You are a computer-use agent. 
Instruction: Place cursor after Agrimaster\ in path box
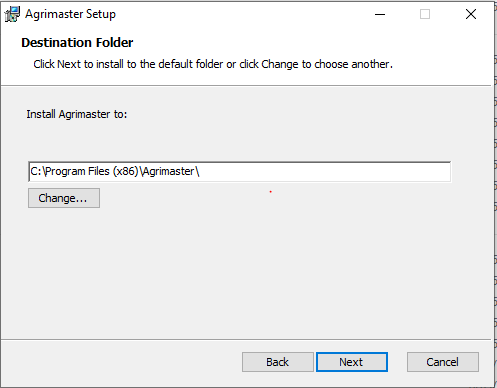[x=200, y=172]
